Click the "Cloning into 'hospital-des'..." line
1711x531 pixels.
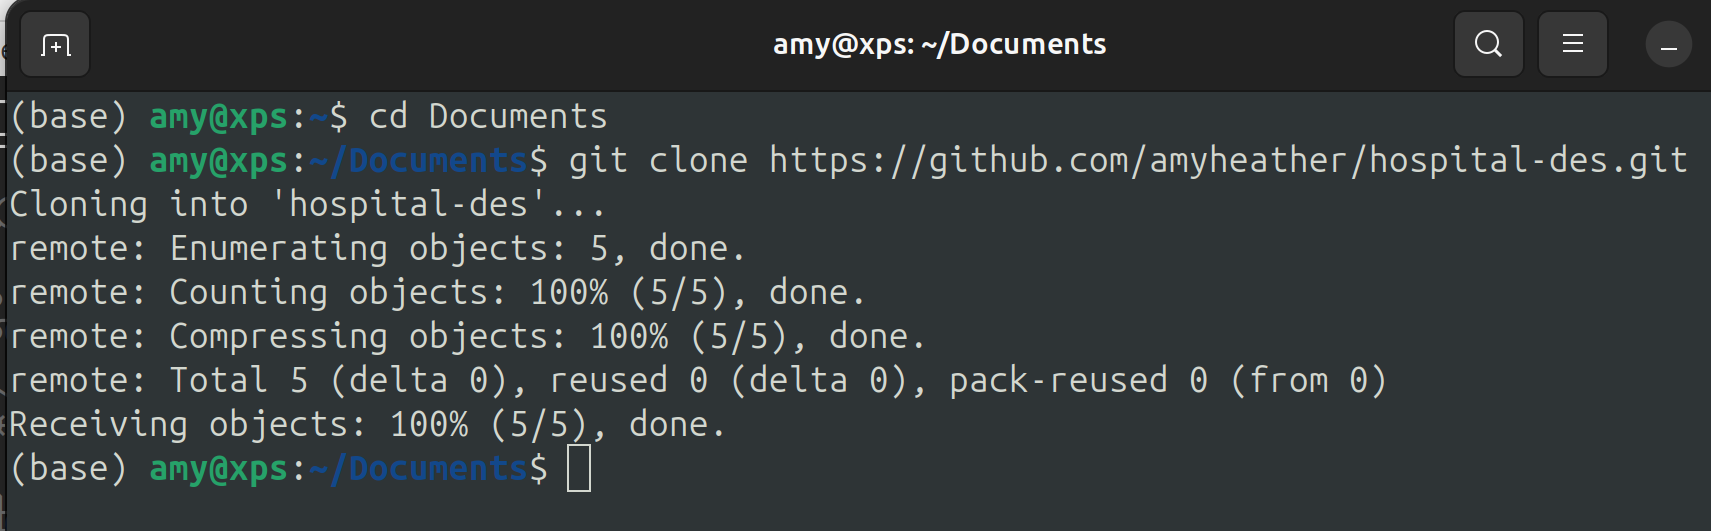[x=307, y=205]
